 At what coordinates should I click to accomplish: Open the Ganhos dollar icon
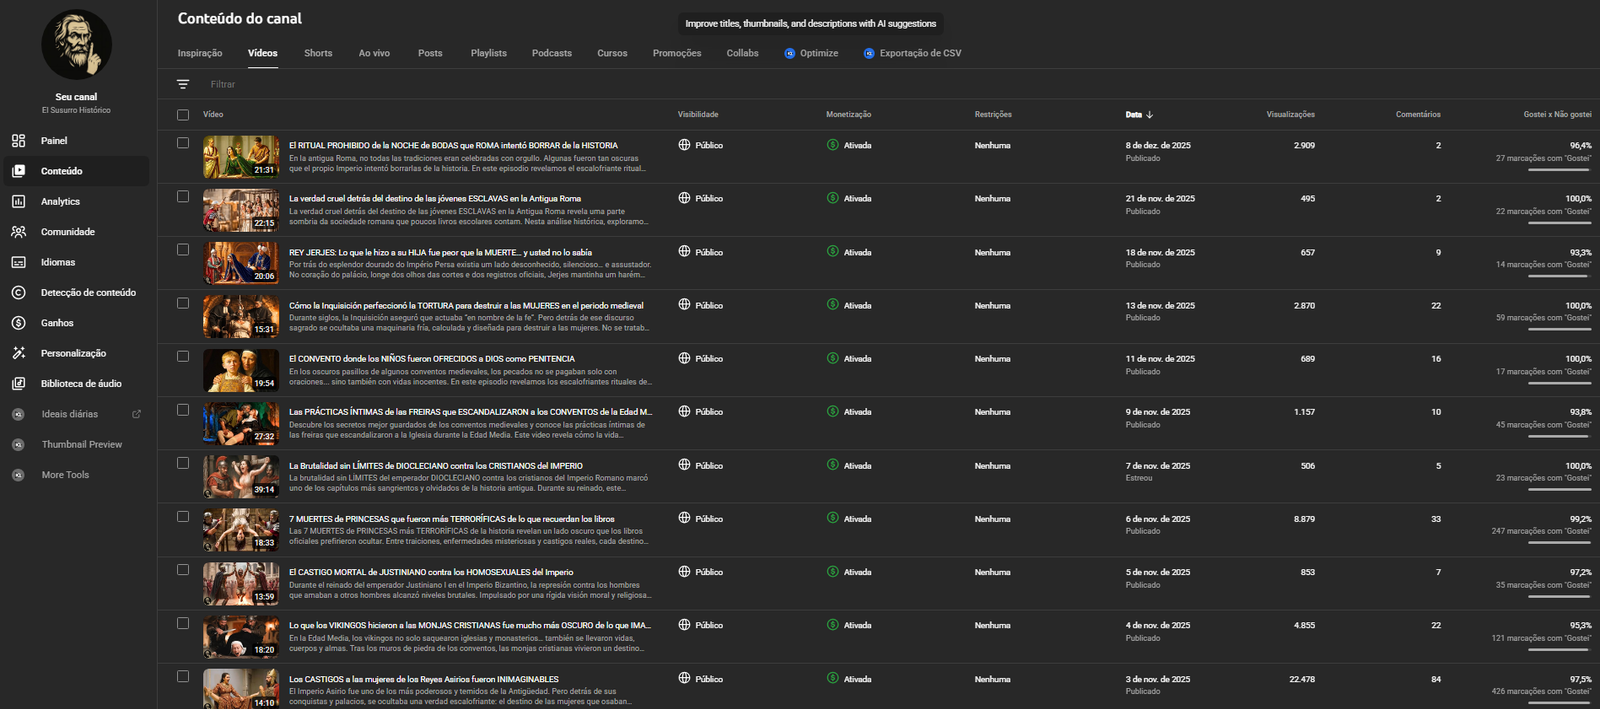coord(18,323)
